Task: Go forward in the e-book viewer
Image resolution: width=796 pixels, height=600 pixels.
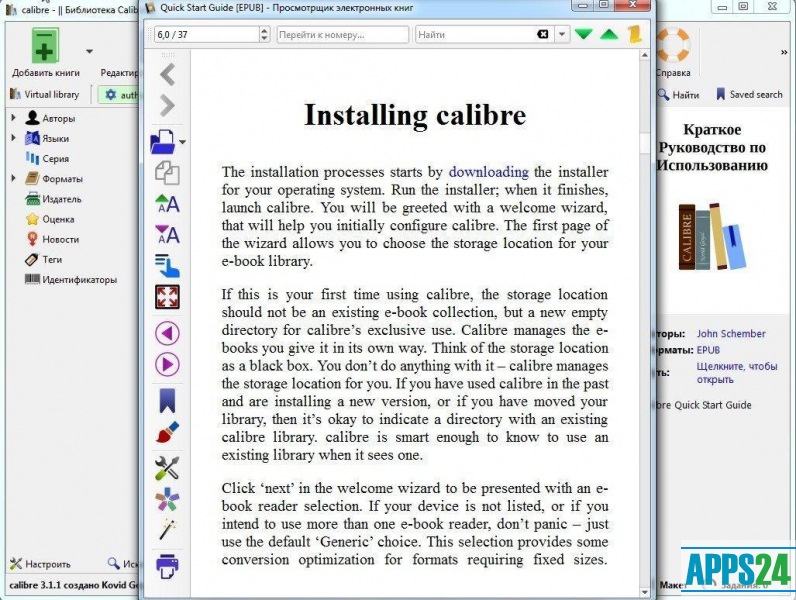Action: tap(168, 106)
